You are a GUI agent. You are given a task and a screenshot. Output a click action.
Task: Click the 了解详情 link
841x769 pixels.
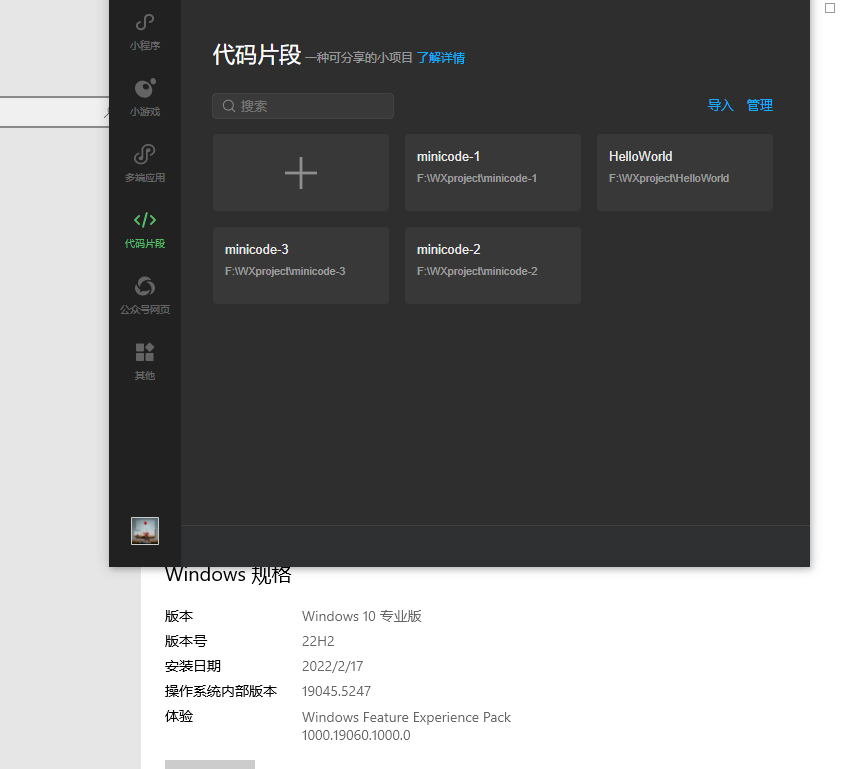[441, 58]
